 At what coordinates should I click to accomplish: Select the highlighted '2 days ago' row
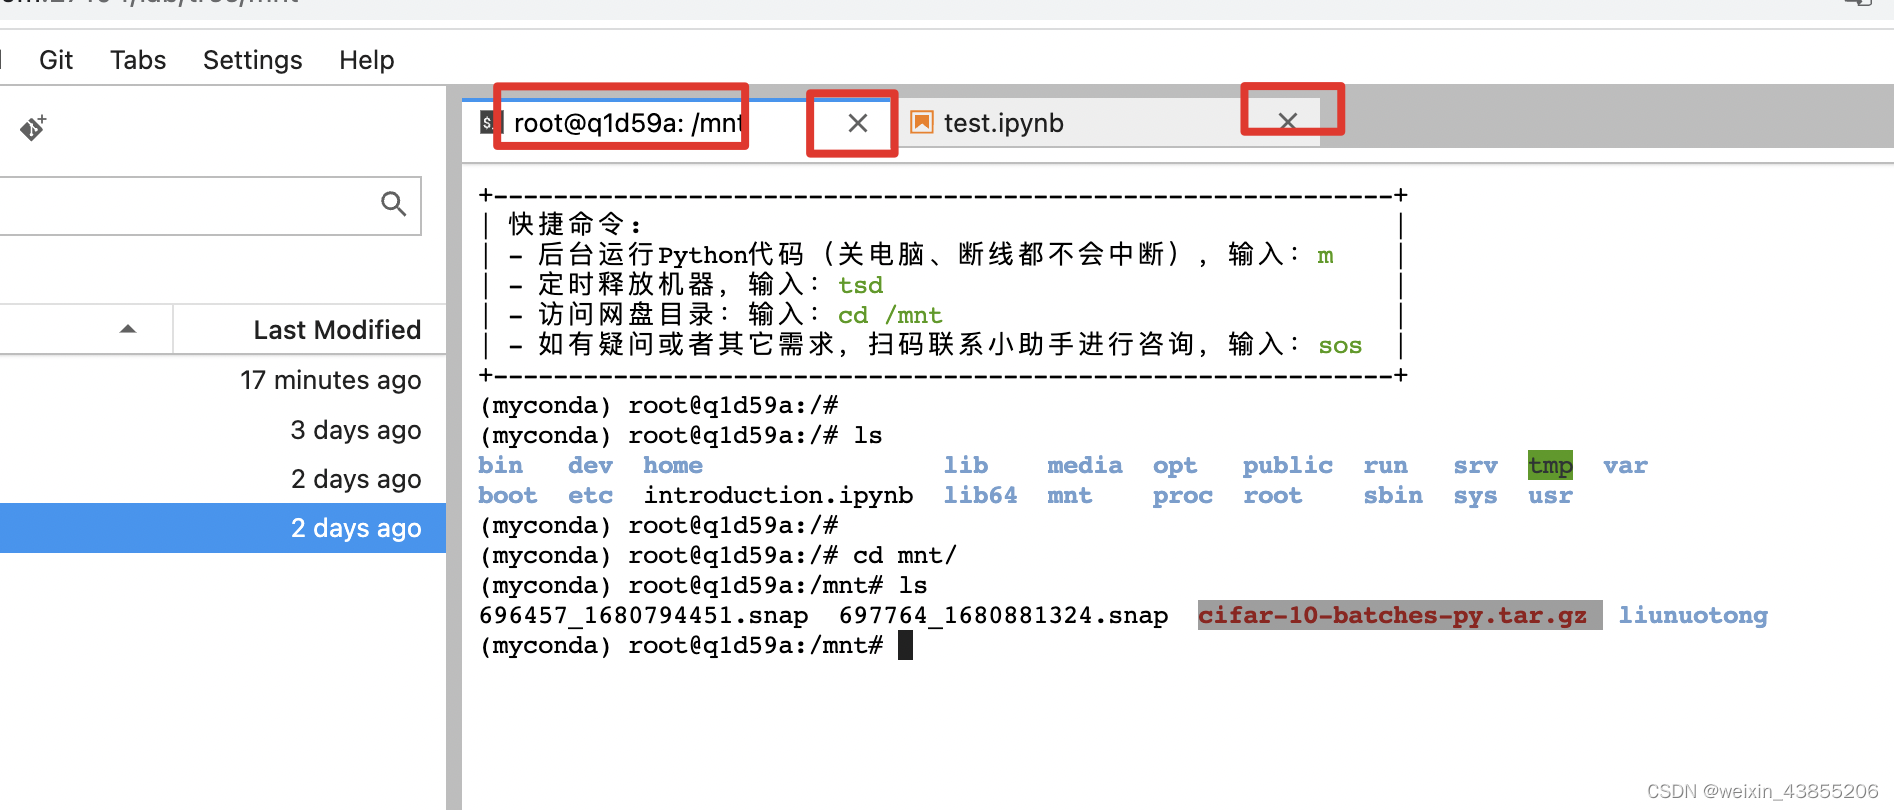pos(223,528)
